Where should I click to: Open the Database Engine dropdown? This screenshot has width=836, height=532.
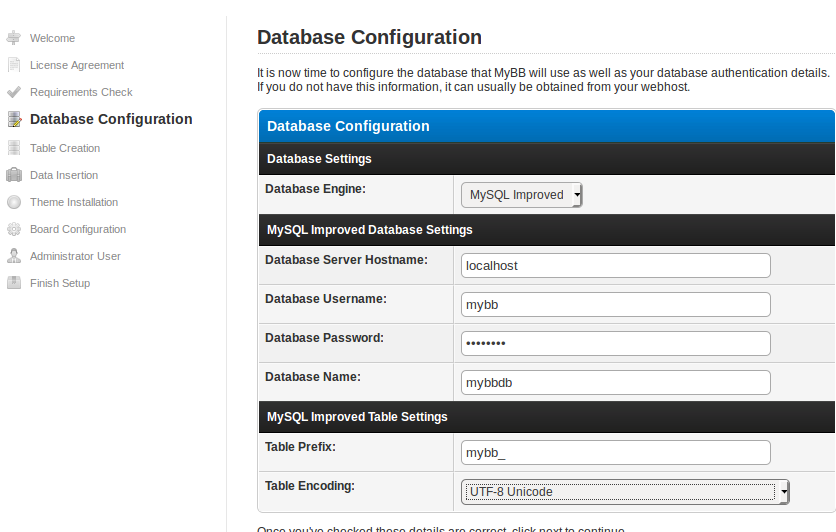pos(521,195)
